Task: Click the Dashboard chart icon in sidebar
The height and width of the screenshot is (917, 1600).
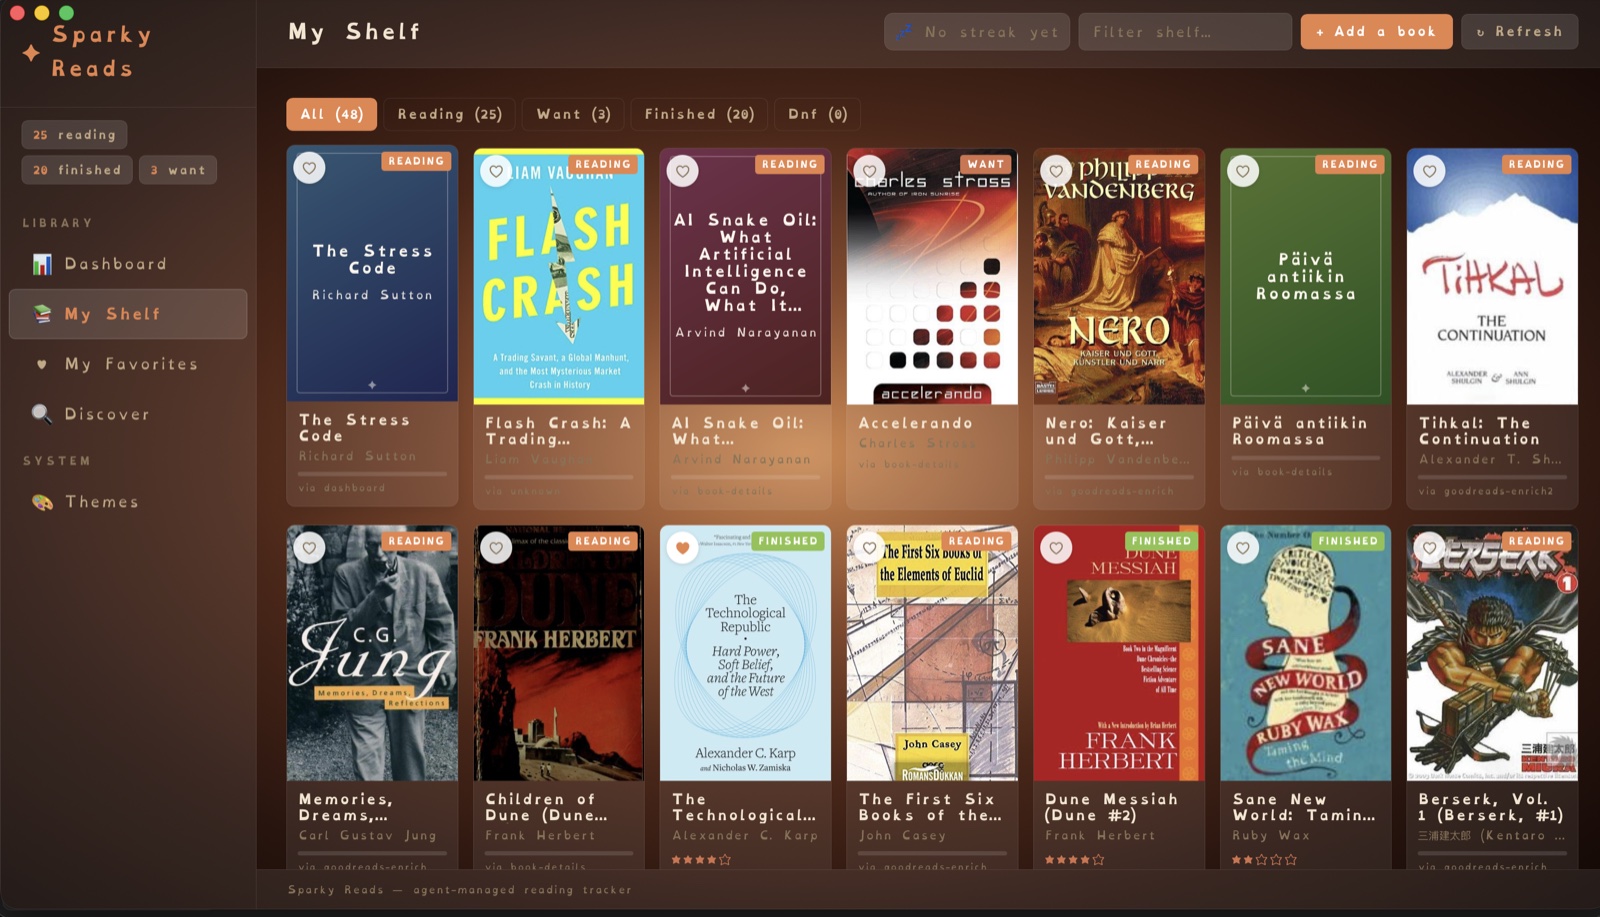Action: point(42,264)
